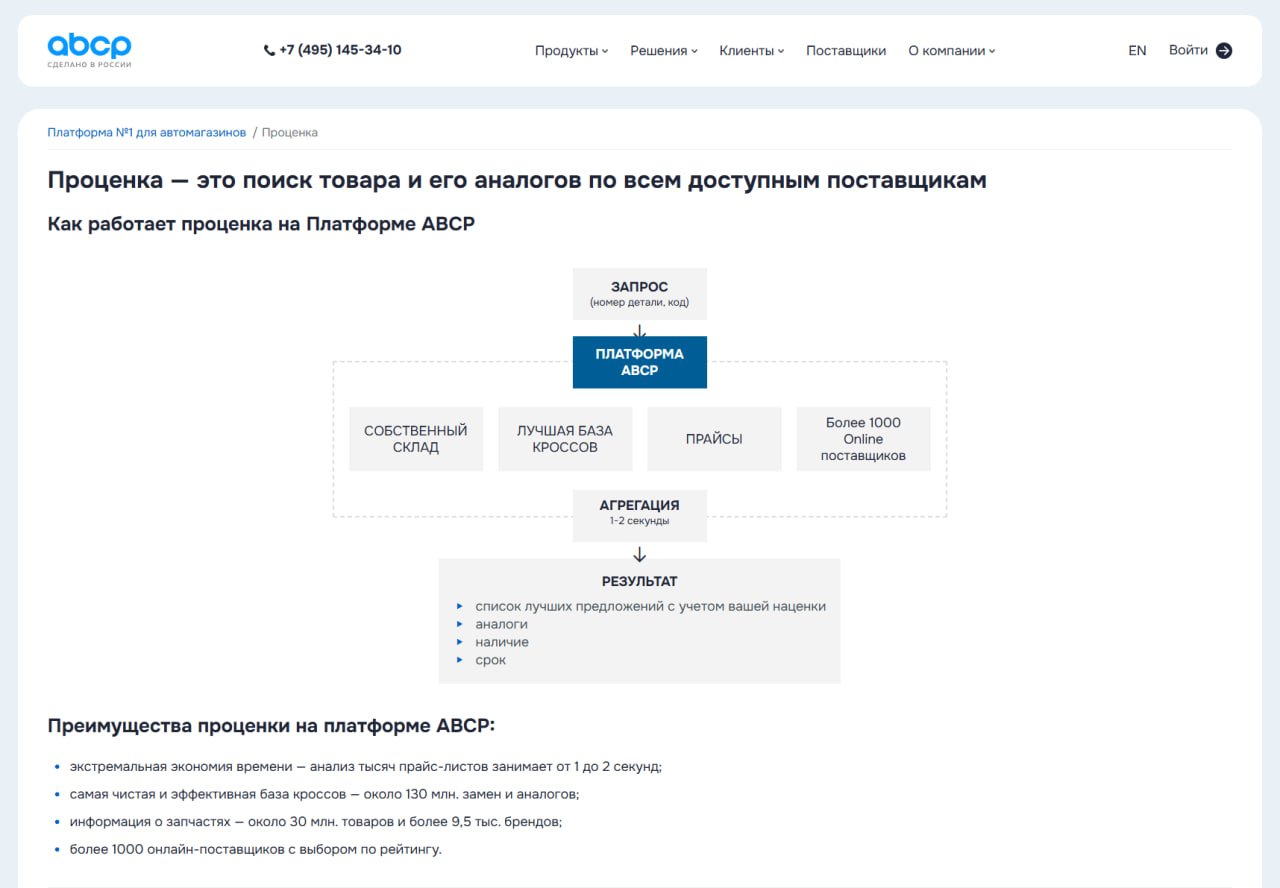Open breadcrumb Платформа №1 для автомагазинов

tap(147, 132)
